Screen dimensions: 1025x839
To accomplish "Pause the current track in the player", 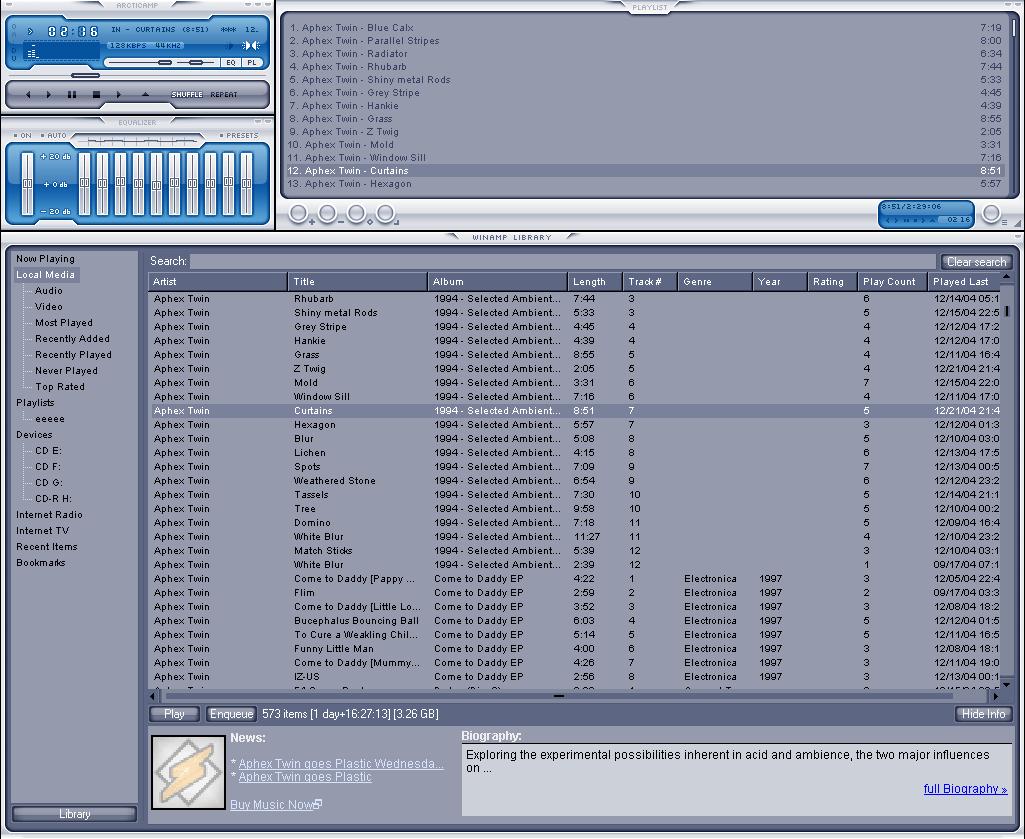I will (72, 95).
